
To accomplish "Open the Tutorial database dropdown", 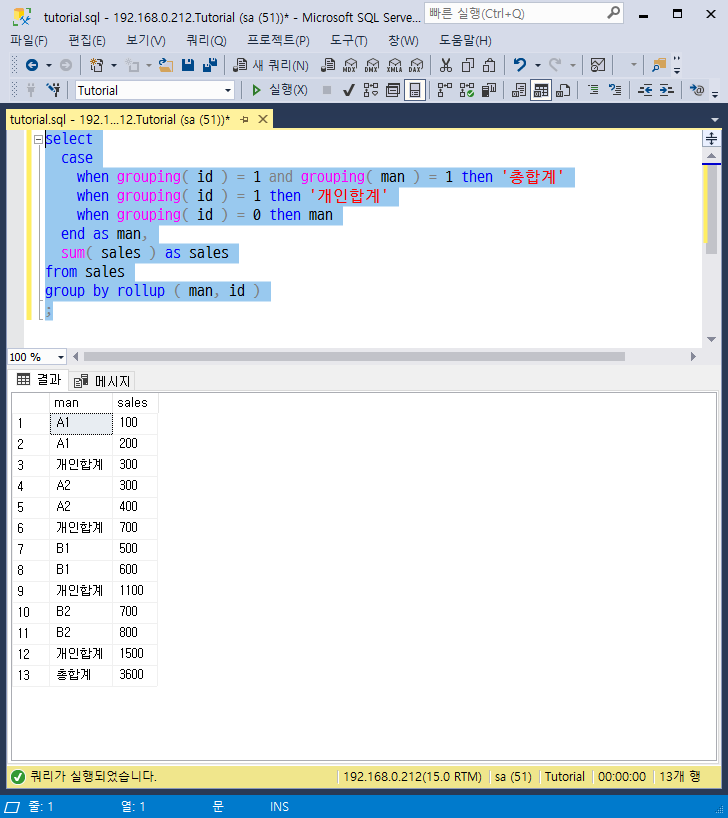I will pos(228,90).
